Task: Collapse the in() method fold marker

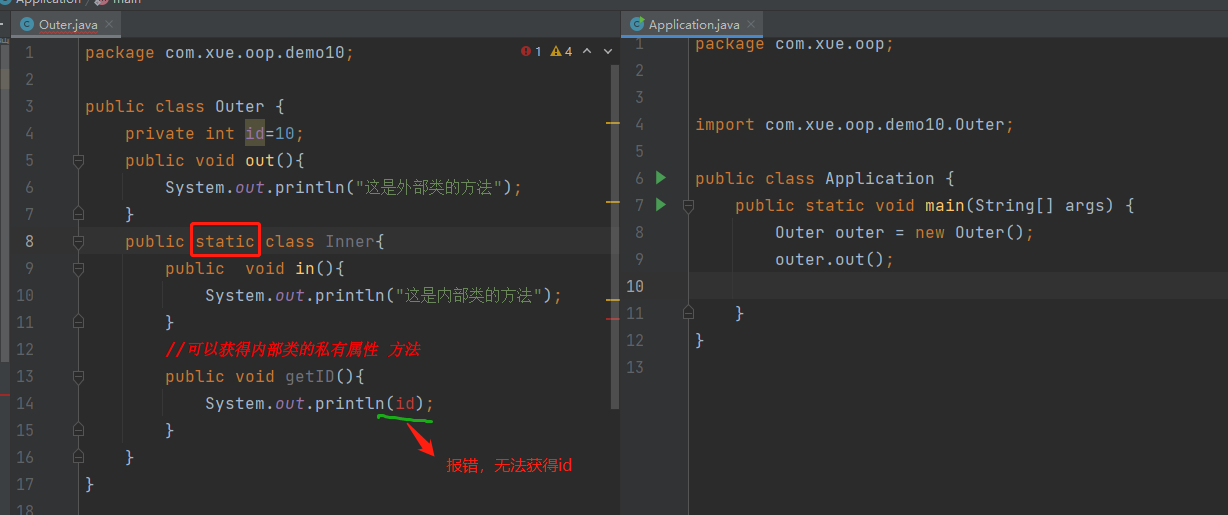Action: pos(78,268)
